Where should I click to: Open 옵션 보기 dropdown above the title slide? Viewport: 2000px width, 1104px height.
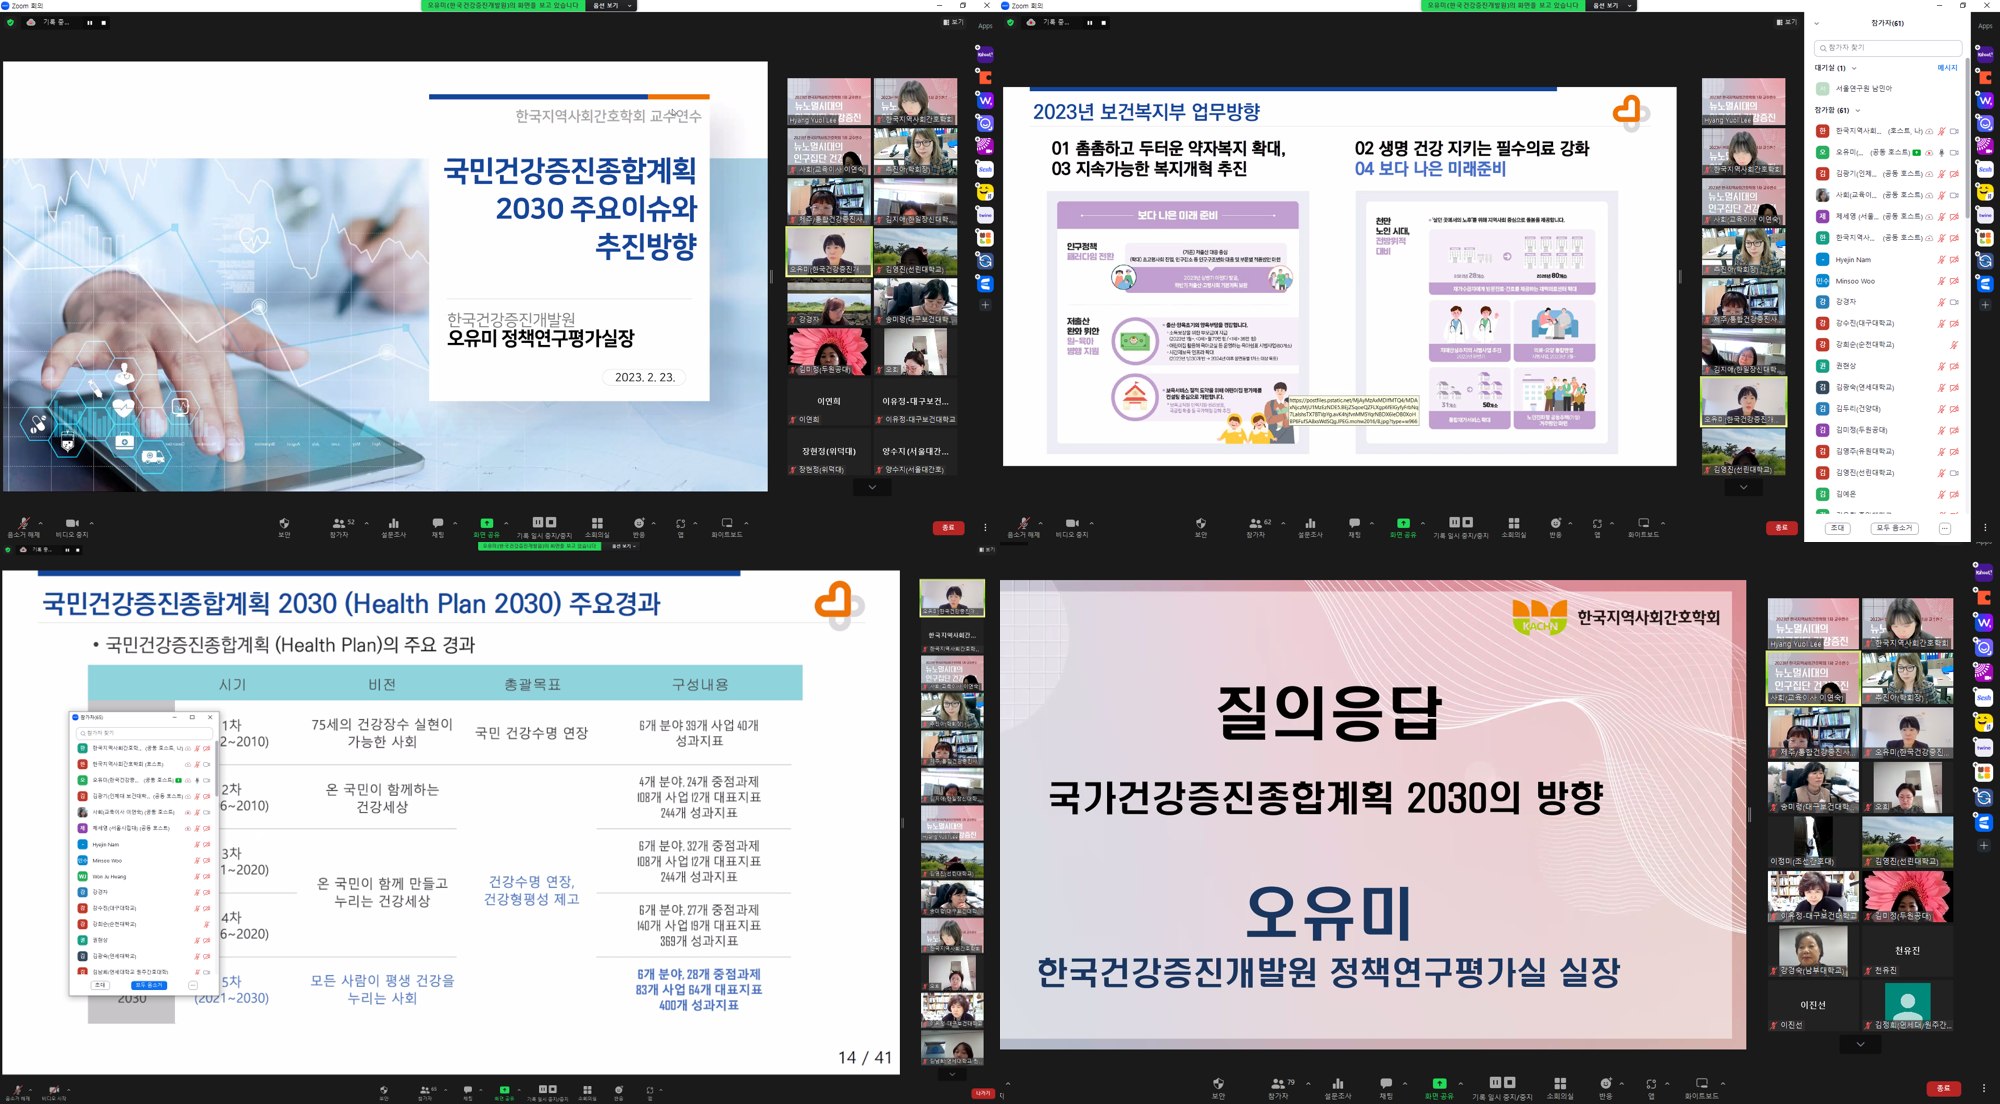(x=611, y=5)
